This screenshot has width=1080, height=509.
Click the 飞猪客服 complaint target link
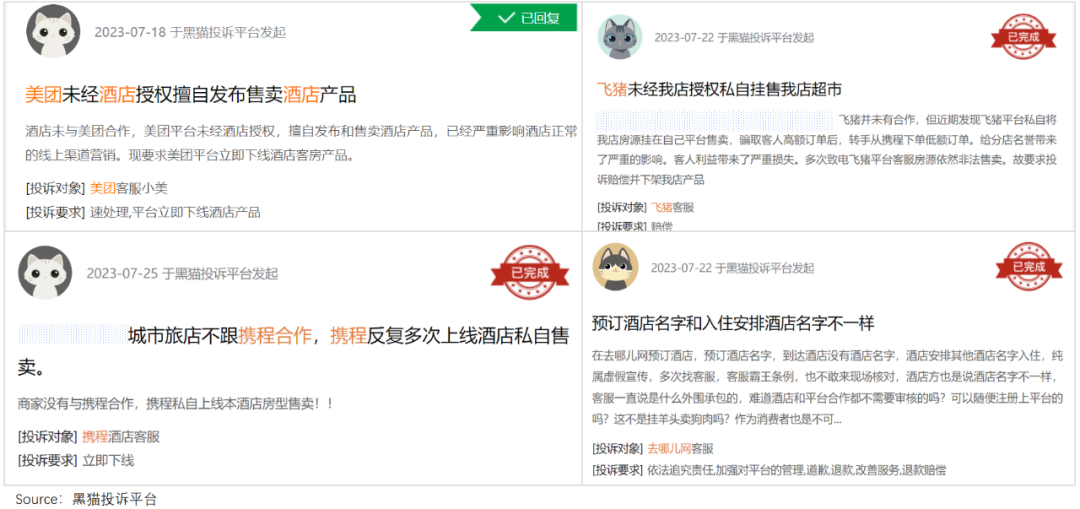(x=672, y=207)
